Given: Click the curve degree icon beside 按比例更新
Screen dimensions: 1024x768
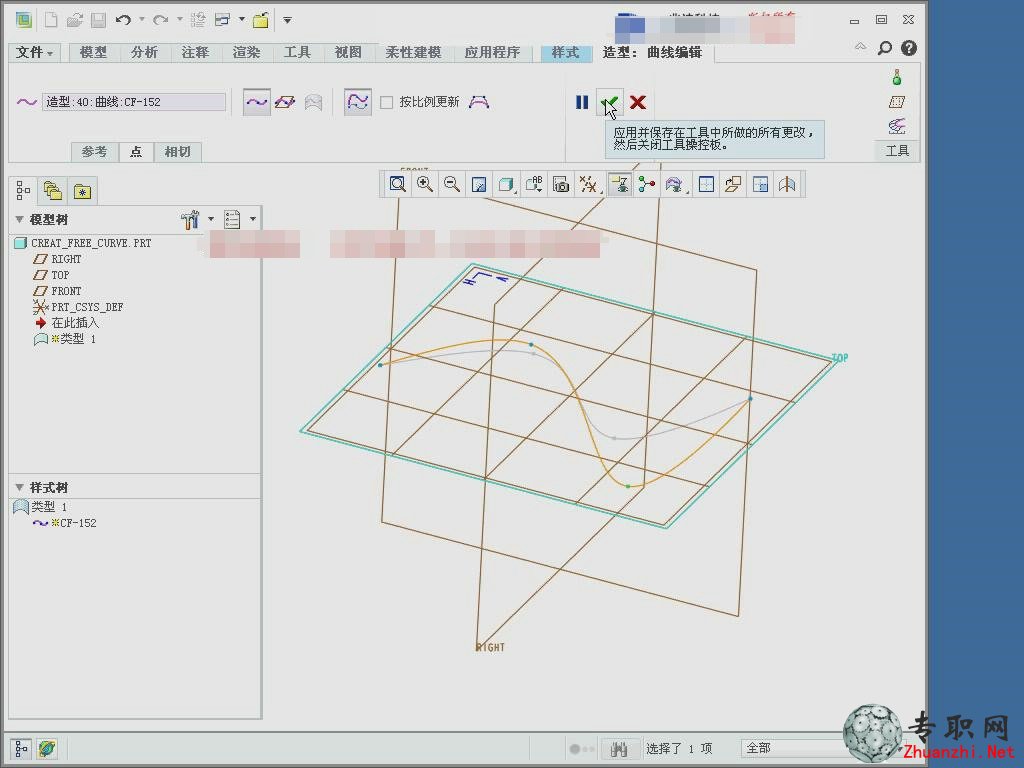Looking at the screenshot, I should pyautogui.click(x=479, y=102).
